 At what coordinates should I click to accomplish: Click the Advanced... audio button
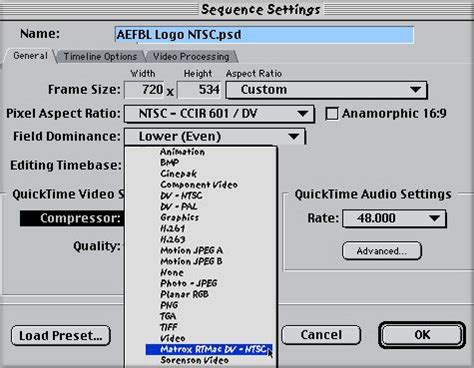pyautogui.click(x=382, y=251)
